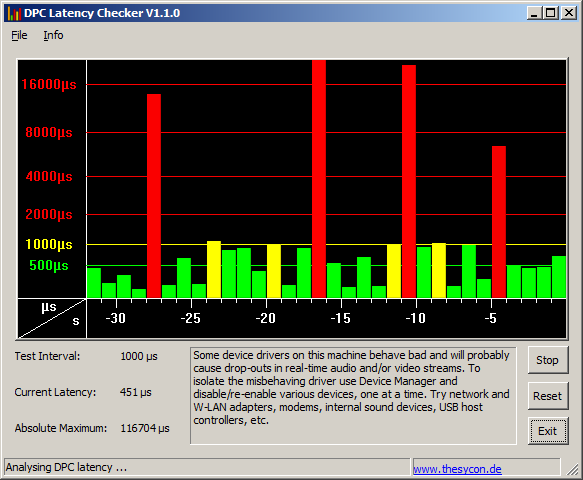Click the -30 time axis label
Viewport: 583px width, 480px height.
(115, 318)
